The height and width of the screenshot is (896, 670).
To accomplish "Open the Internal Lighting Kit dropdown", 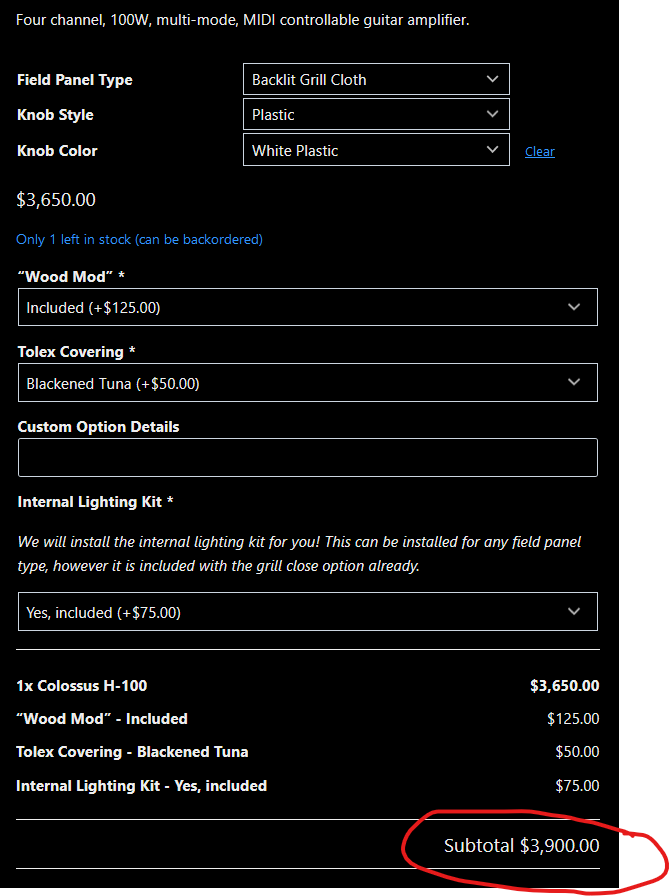I will point(307,612).
